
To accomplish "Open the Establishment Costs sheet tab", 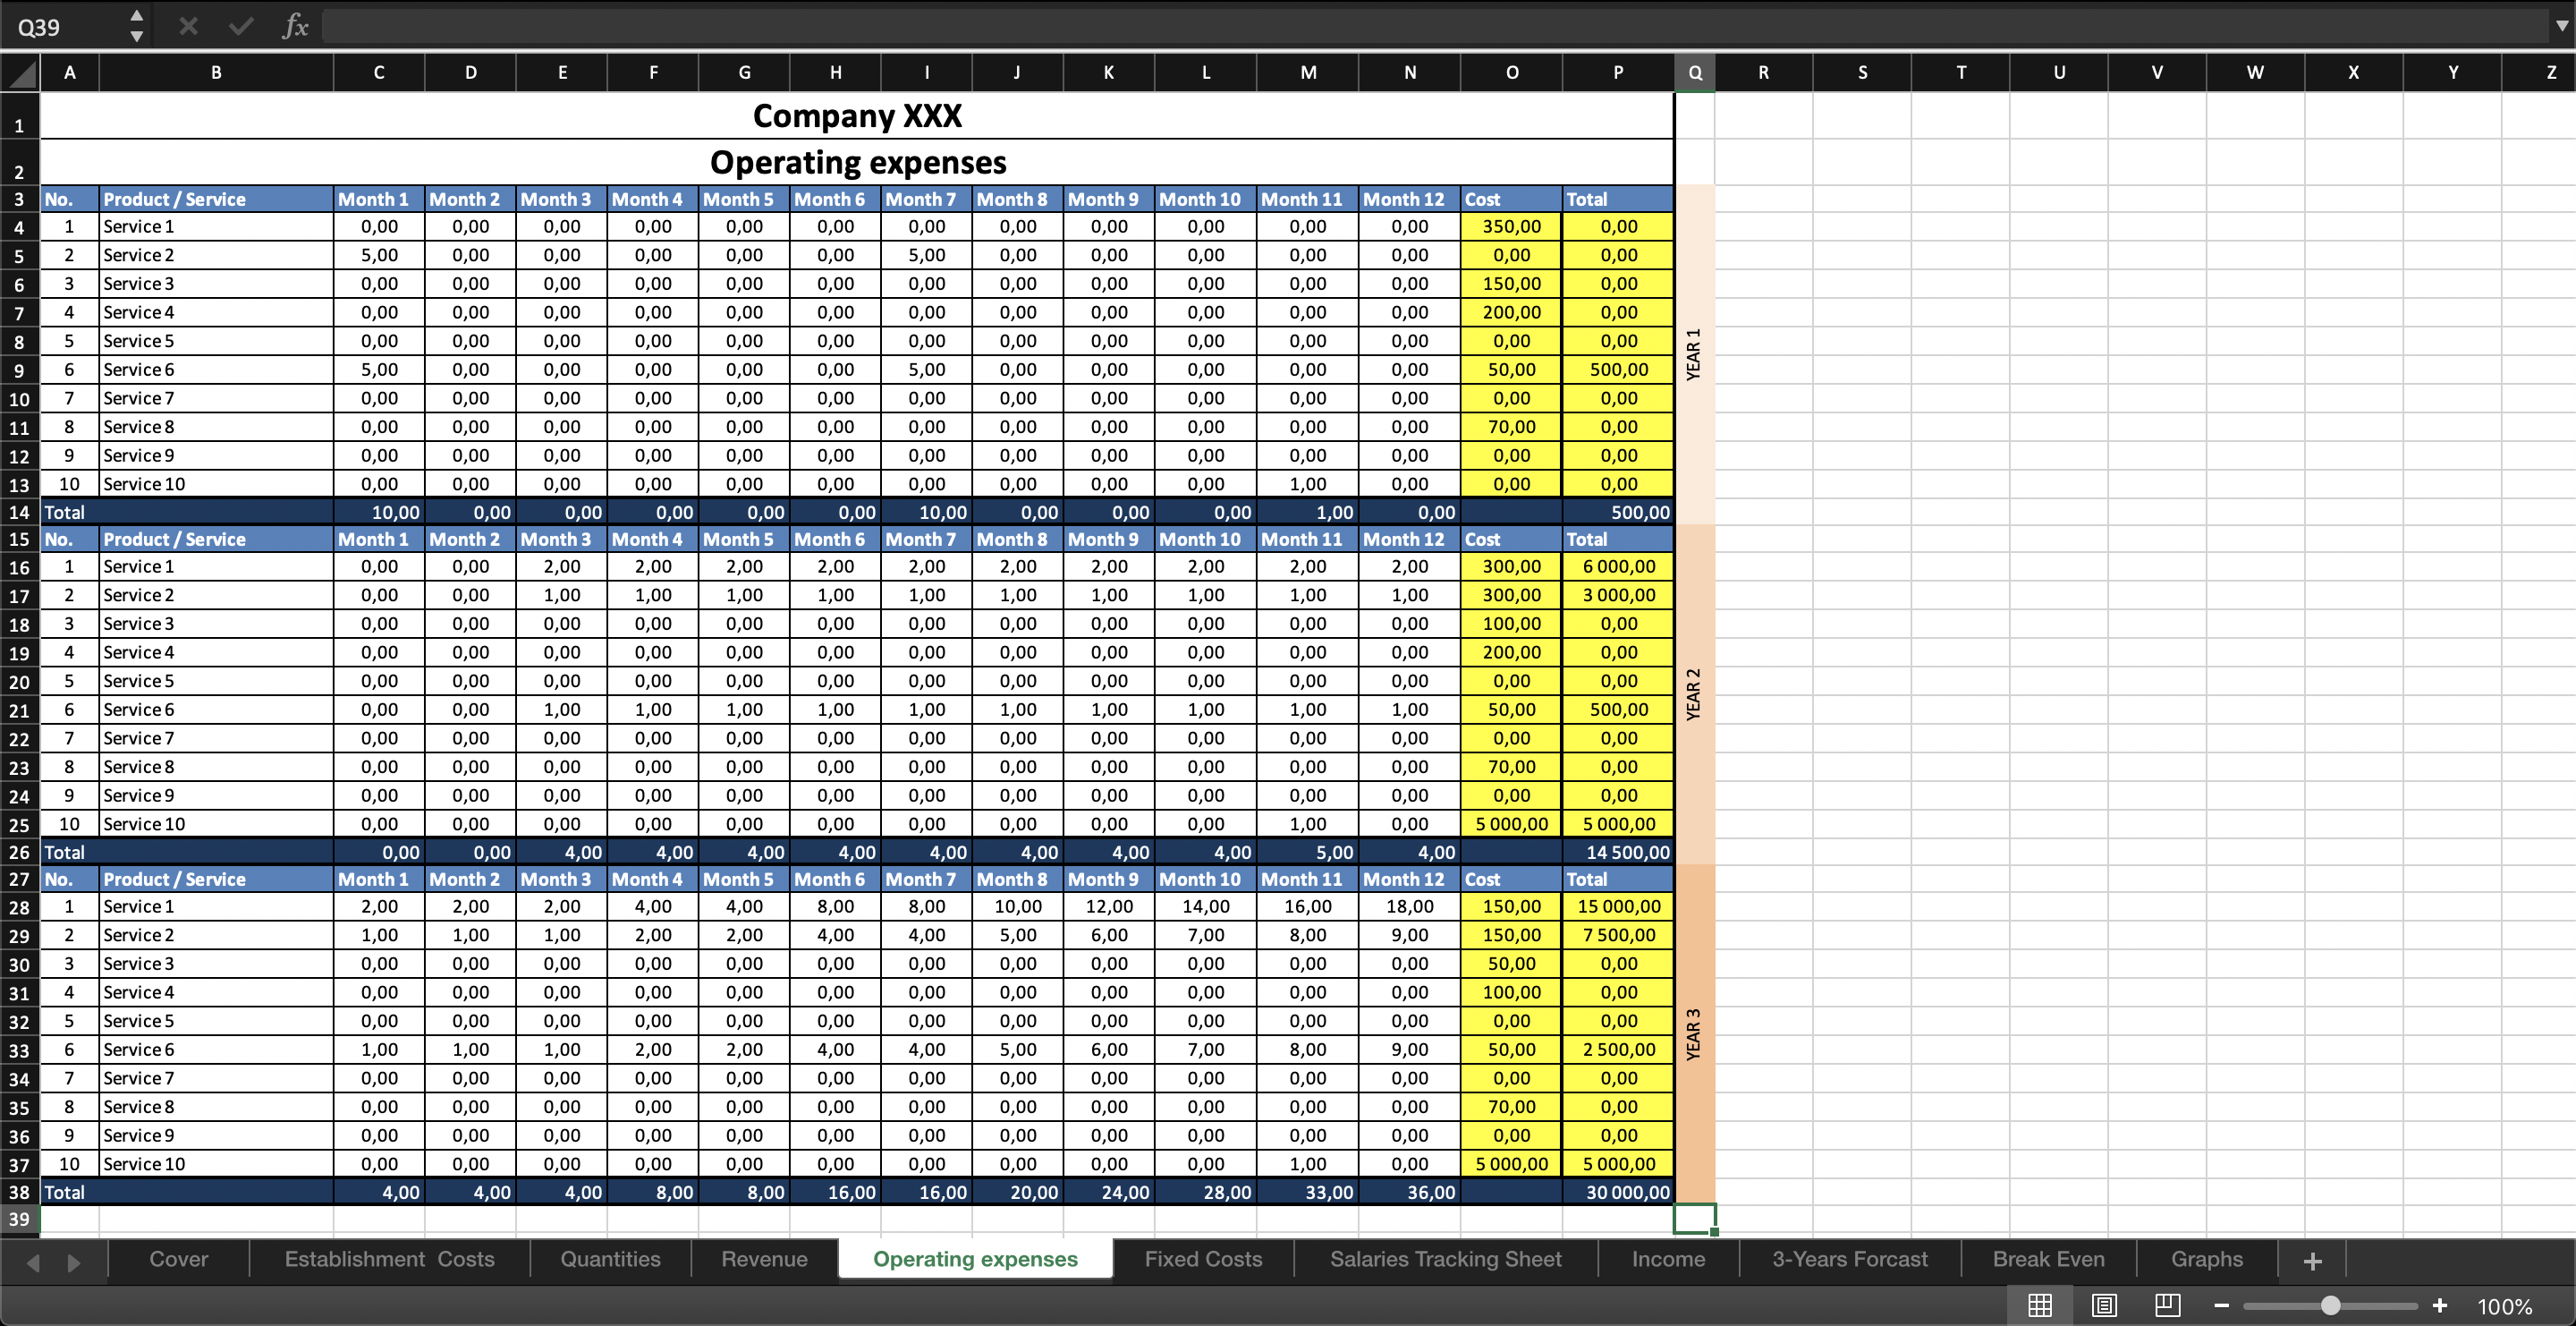I will point(390,1260).
